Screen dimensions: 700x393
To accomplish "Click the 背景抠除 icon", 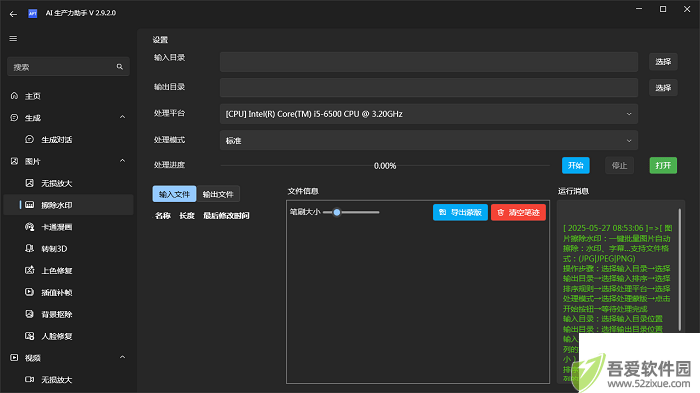I will click(29, 314).
